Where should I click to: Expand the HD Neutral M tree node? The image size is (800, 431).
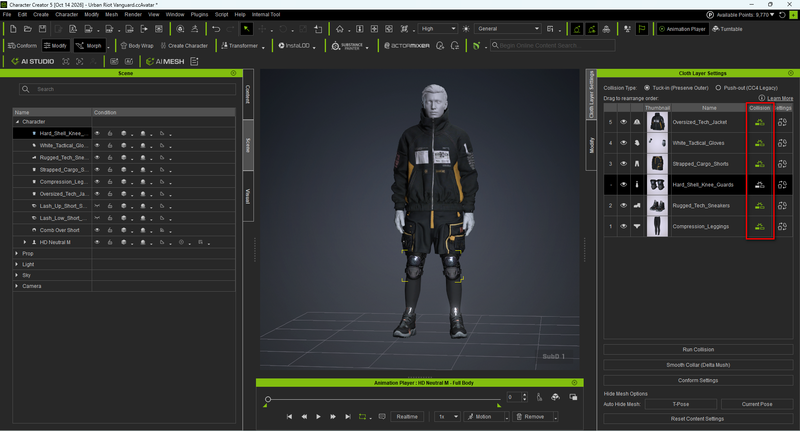point(25,242)
